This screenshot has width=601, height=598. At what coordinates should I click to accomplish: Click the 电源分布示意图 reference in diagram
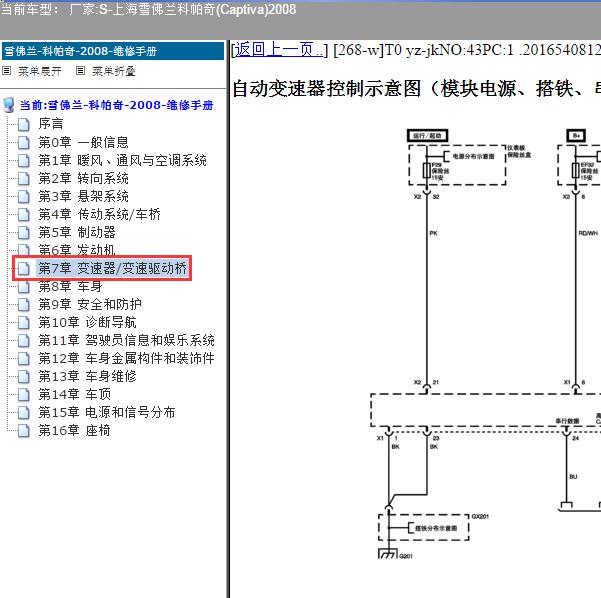pyautogui.click(x=473, y=156)
